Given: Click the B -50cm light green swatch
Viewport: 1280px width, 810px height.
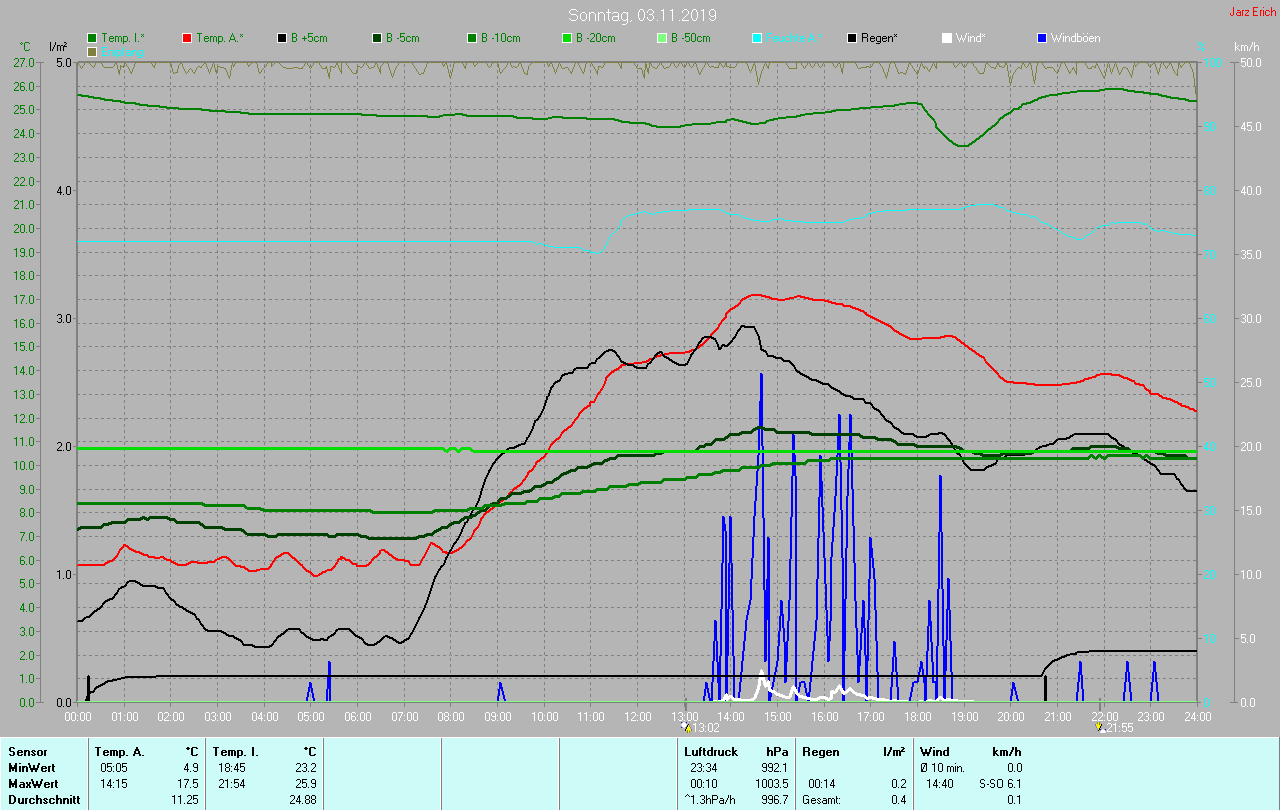Looking at the screenshot, I should 662,38.
